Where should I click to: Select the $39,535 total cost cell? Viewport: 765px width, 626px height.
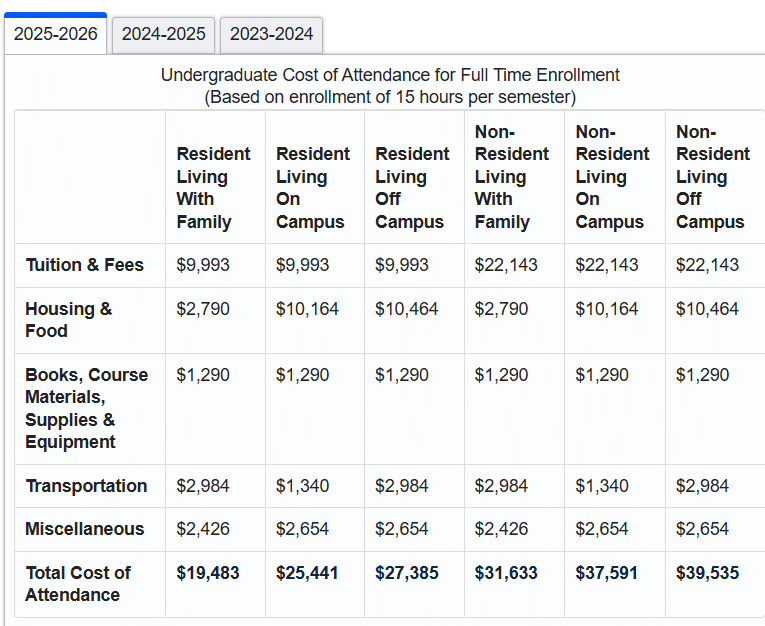708,573
